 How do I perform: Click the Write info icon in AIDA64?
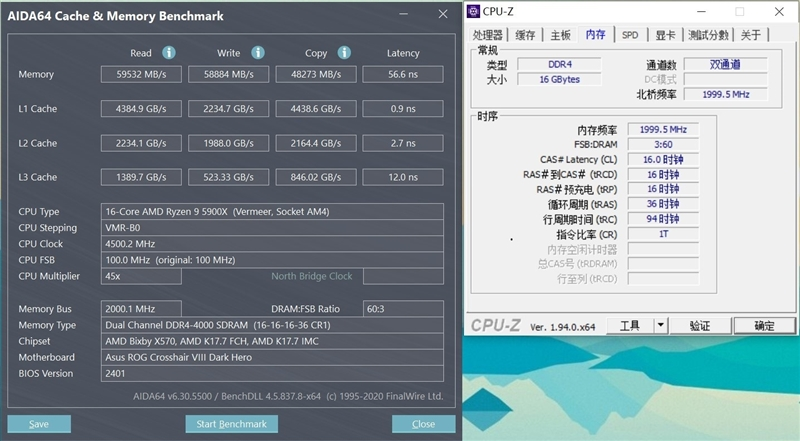click(258, 53)
